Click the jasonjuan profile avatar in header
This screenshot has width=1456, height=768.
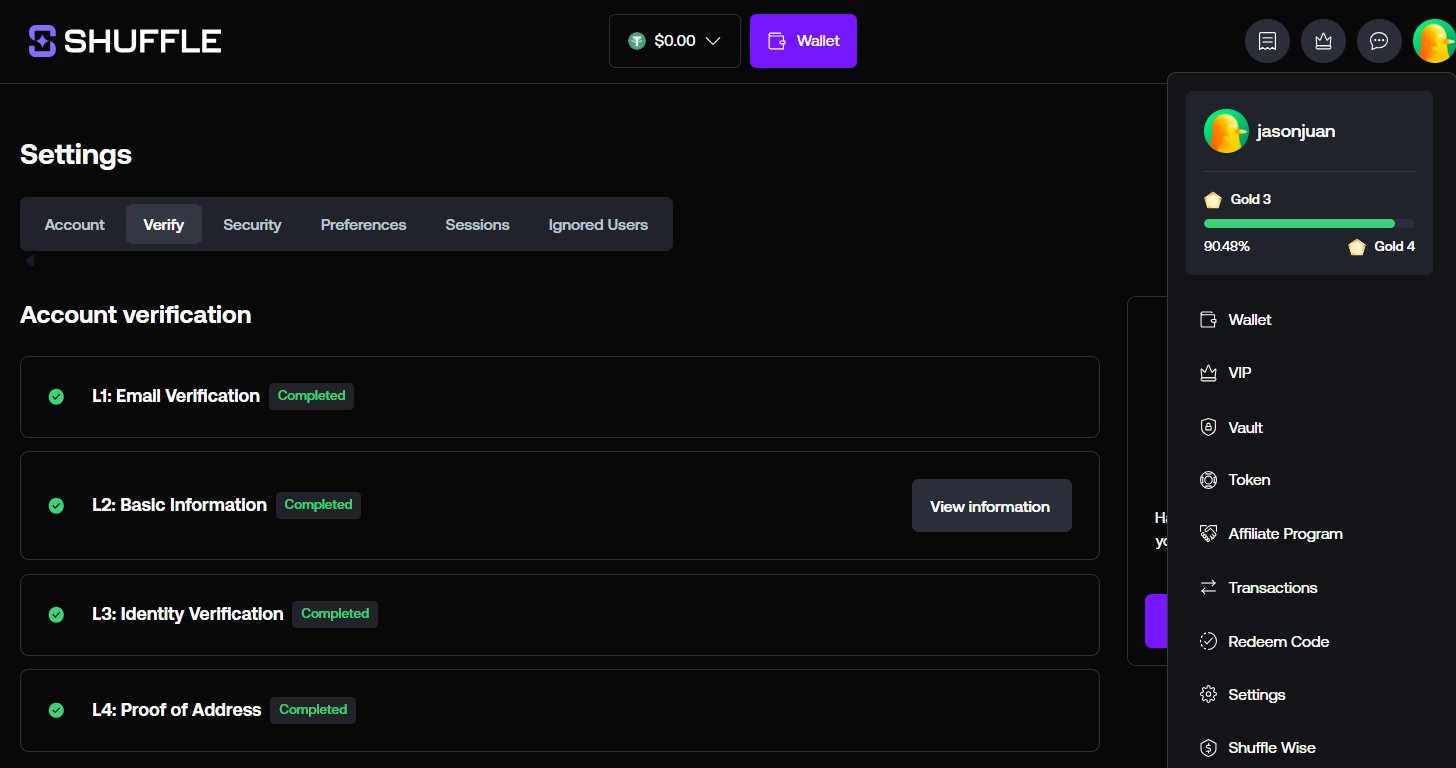click(1434, 41)
